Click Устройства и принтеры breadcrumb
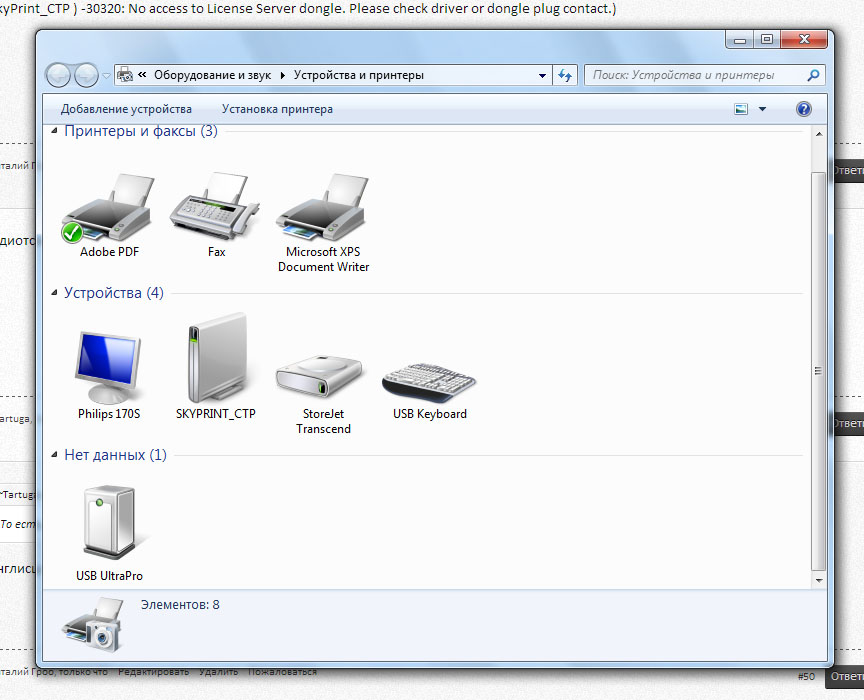 [359, 75]
